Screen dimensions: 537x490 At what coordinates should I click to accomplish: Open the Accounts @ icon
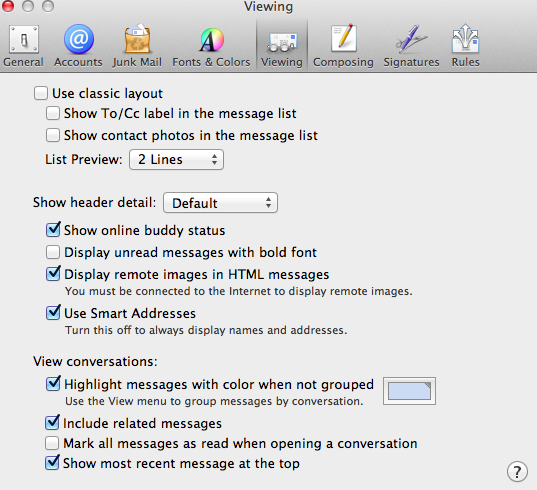click(x=79, y=39)
